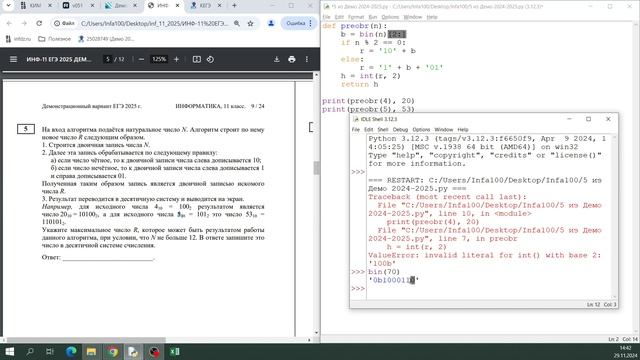Print the PDF document
Image resolution: width=640 pixels, height=360 pixels.
[291, 59]
